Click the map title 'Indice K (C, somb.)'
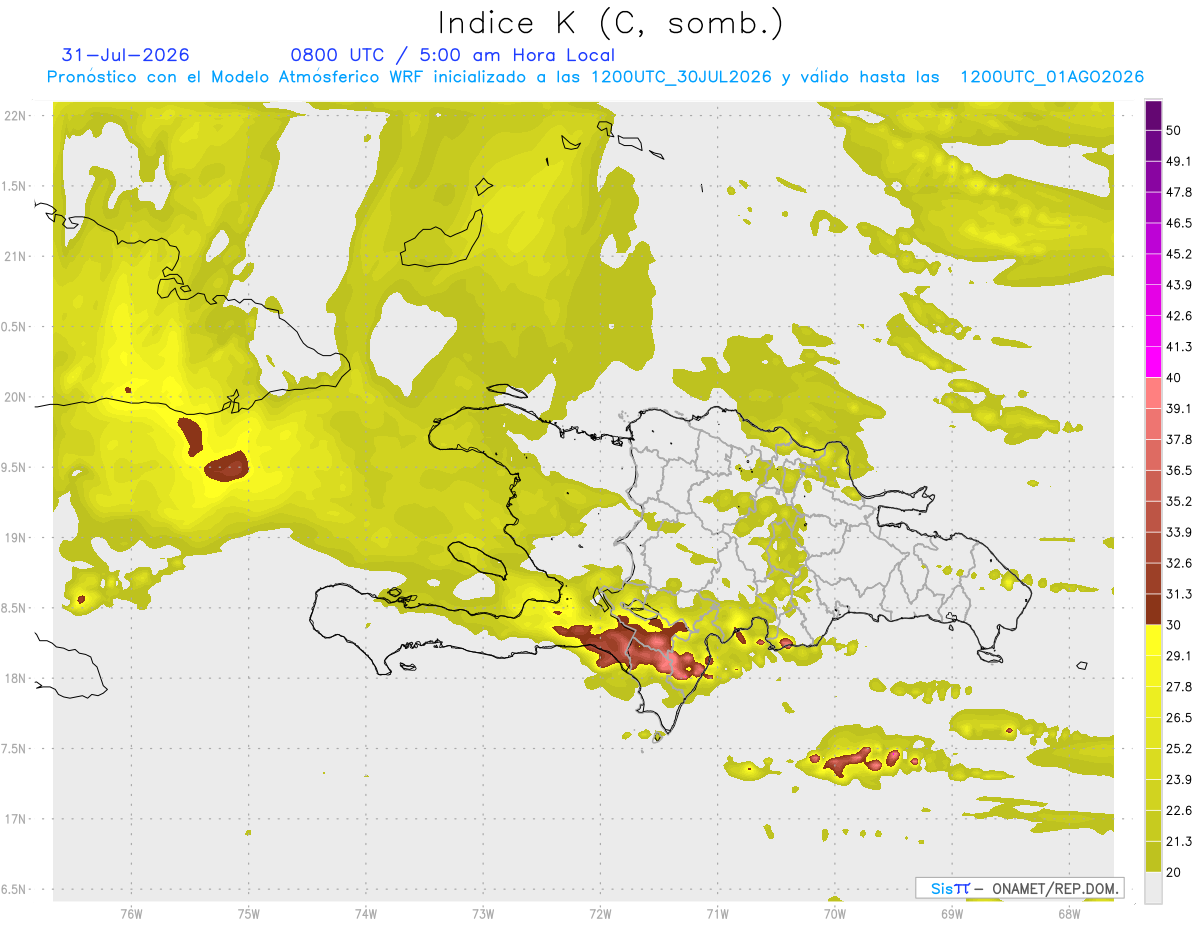Viewport: 1200px width, 927px height. click(611, 23)
